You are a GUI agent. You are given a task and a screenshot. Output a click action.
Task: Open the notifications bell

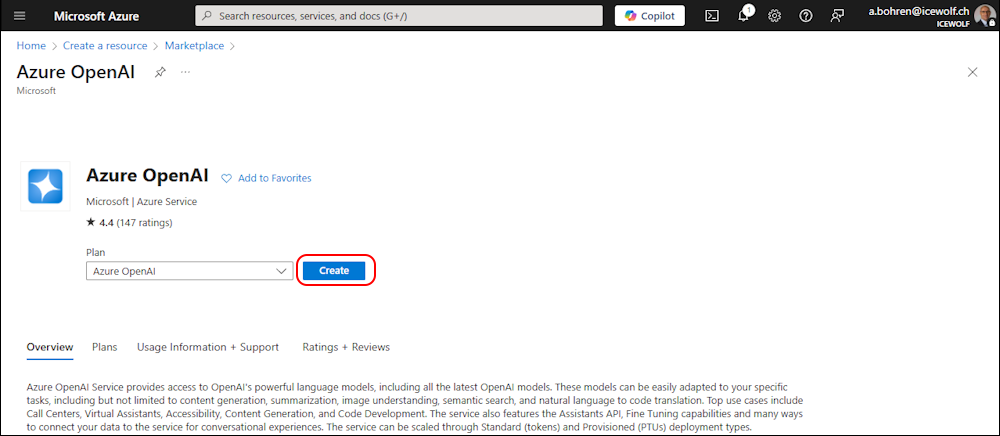click(744, 16)
